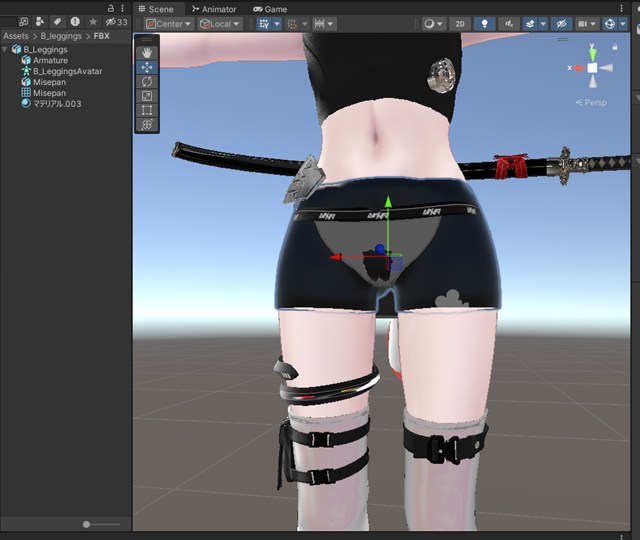Screen dimensions: 640x540
Task: Select the Move tool
Action: coord(147,67)
